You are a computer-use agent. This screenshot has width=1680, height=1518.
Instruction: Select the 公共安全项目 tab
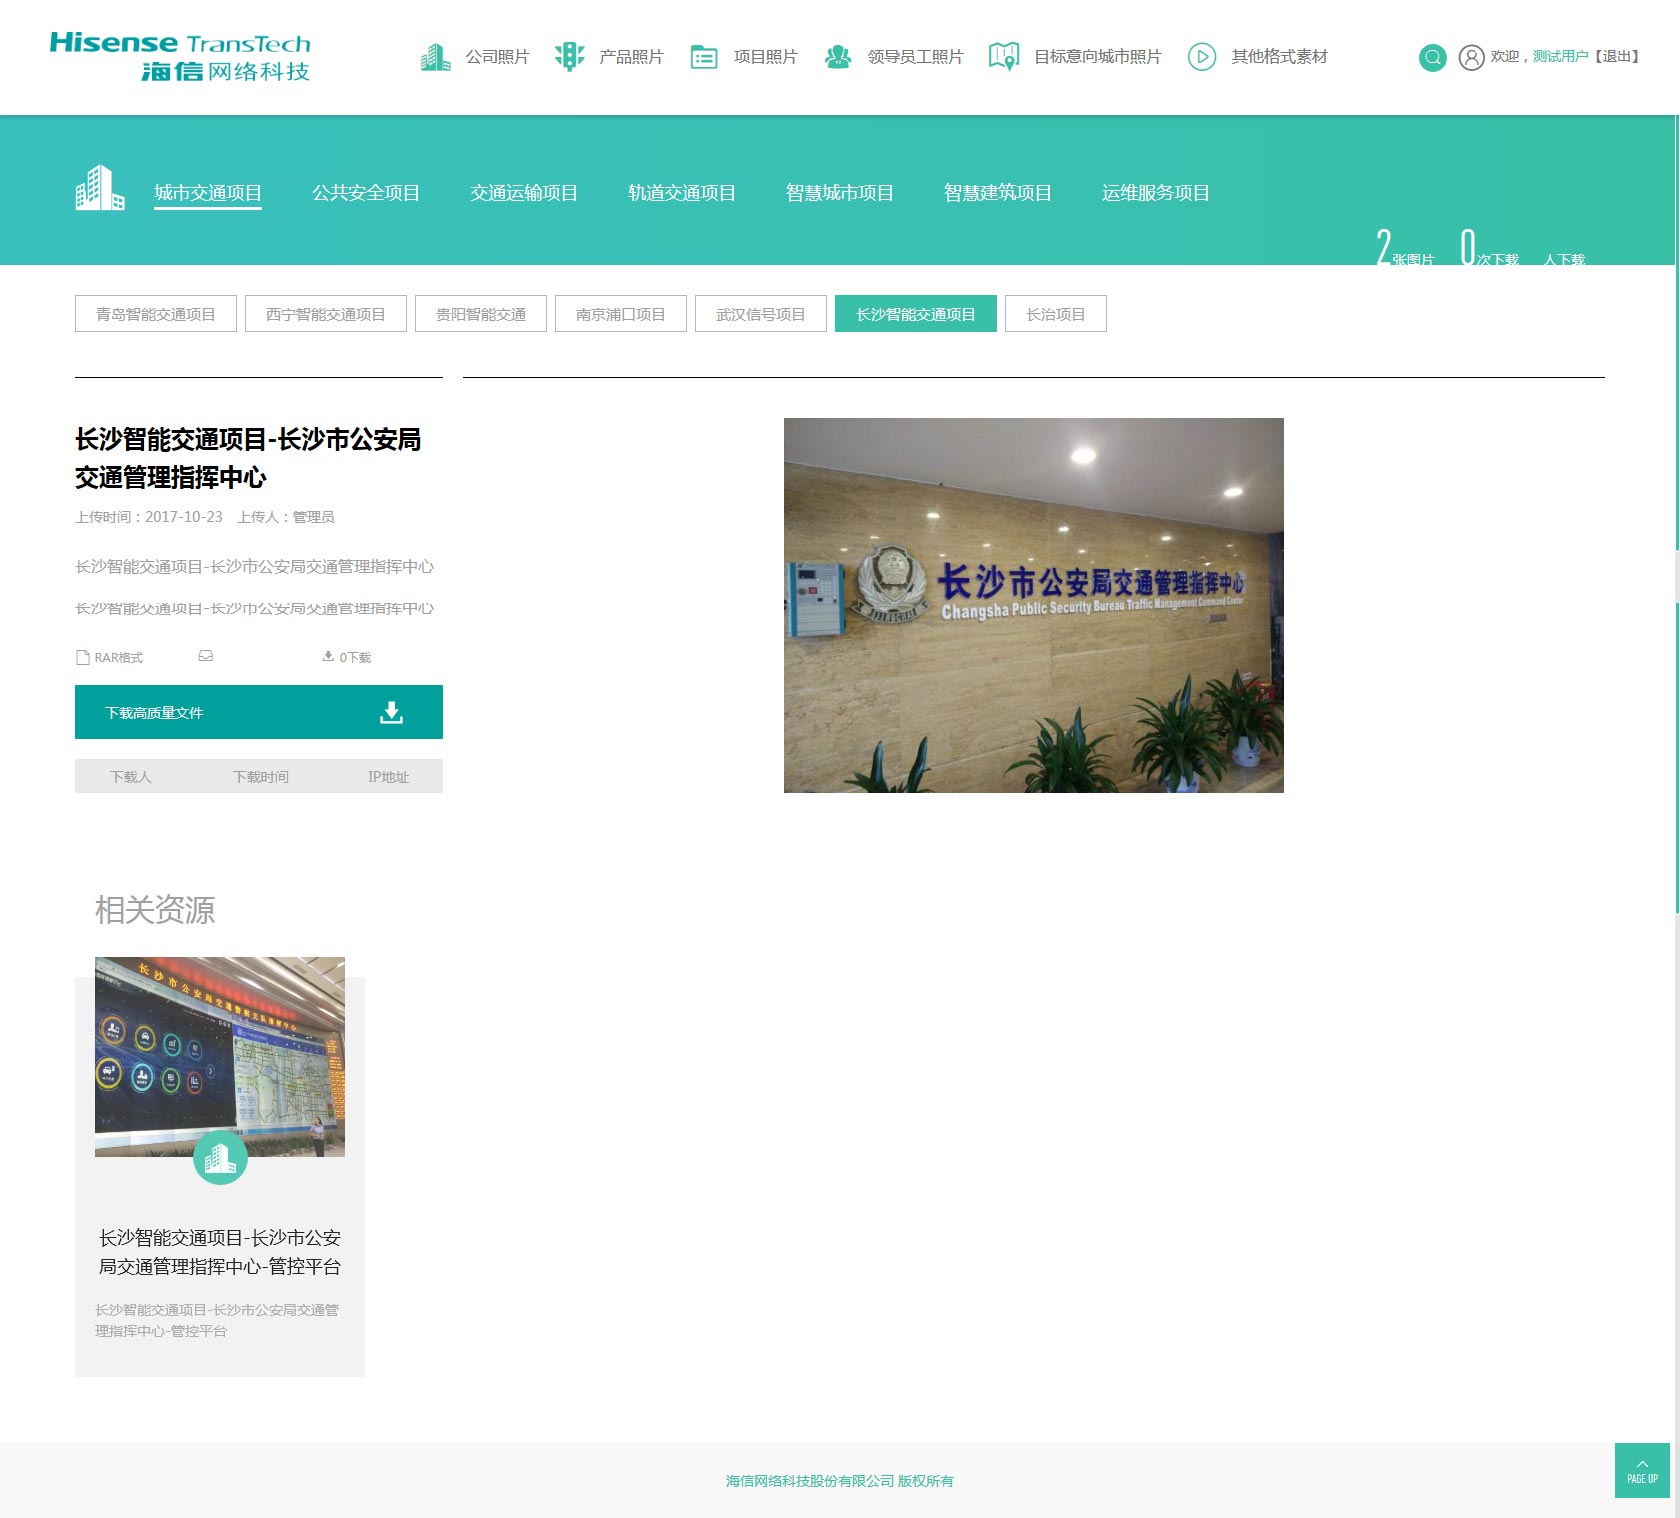point(366,193)
